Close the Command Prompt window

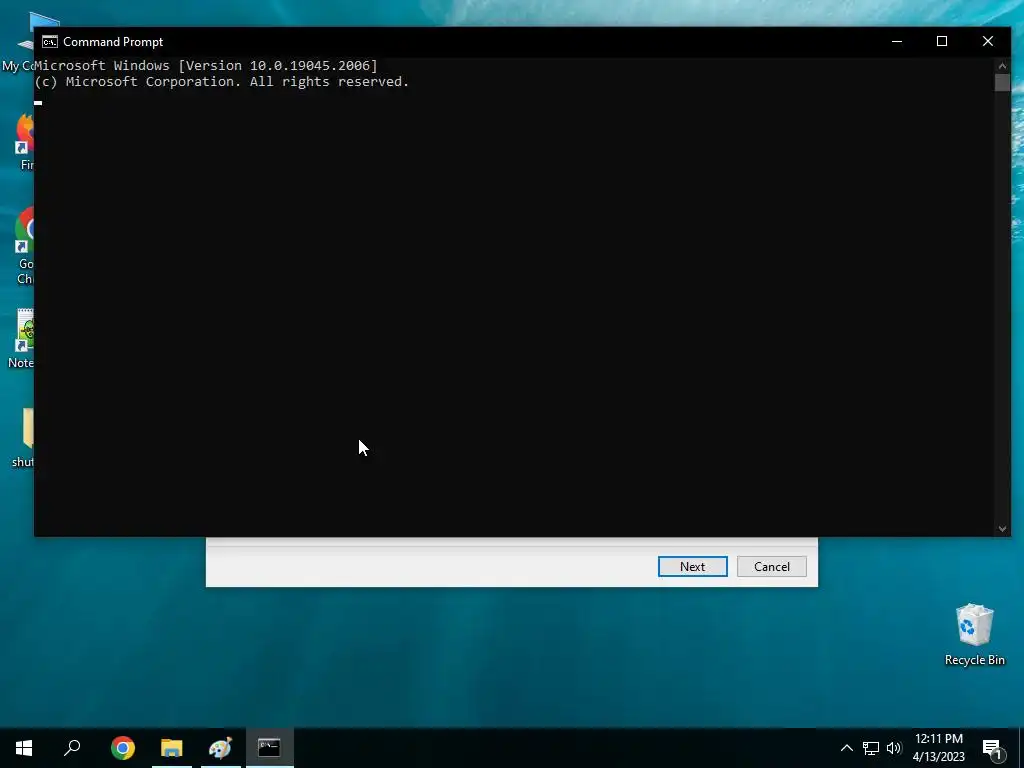click(987, 42)
